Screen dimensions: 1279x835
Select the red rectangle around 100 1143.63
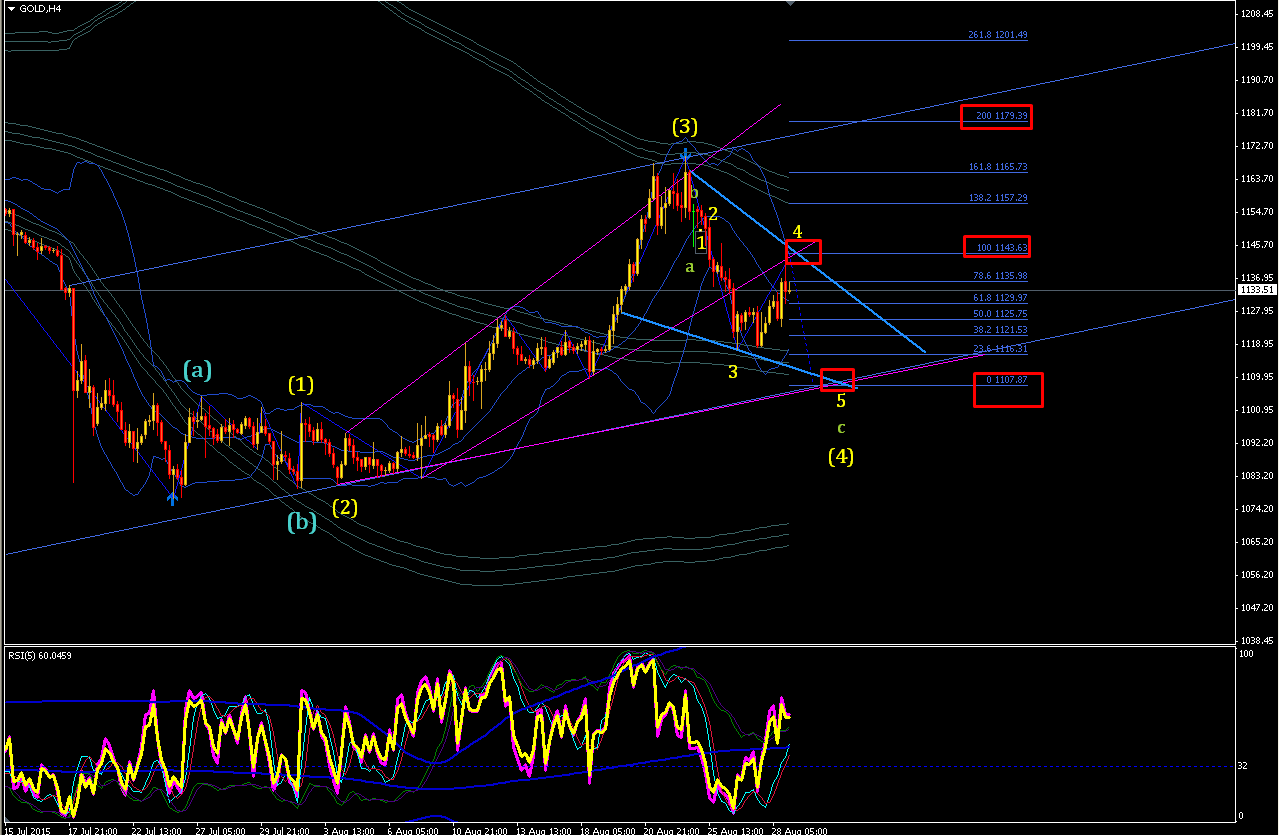[x=997, y=246]
